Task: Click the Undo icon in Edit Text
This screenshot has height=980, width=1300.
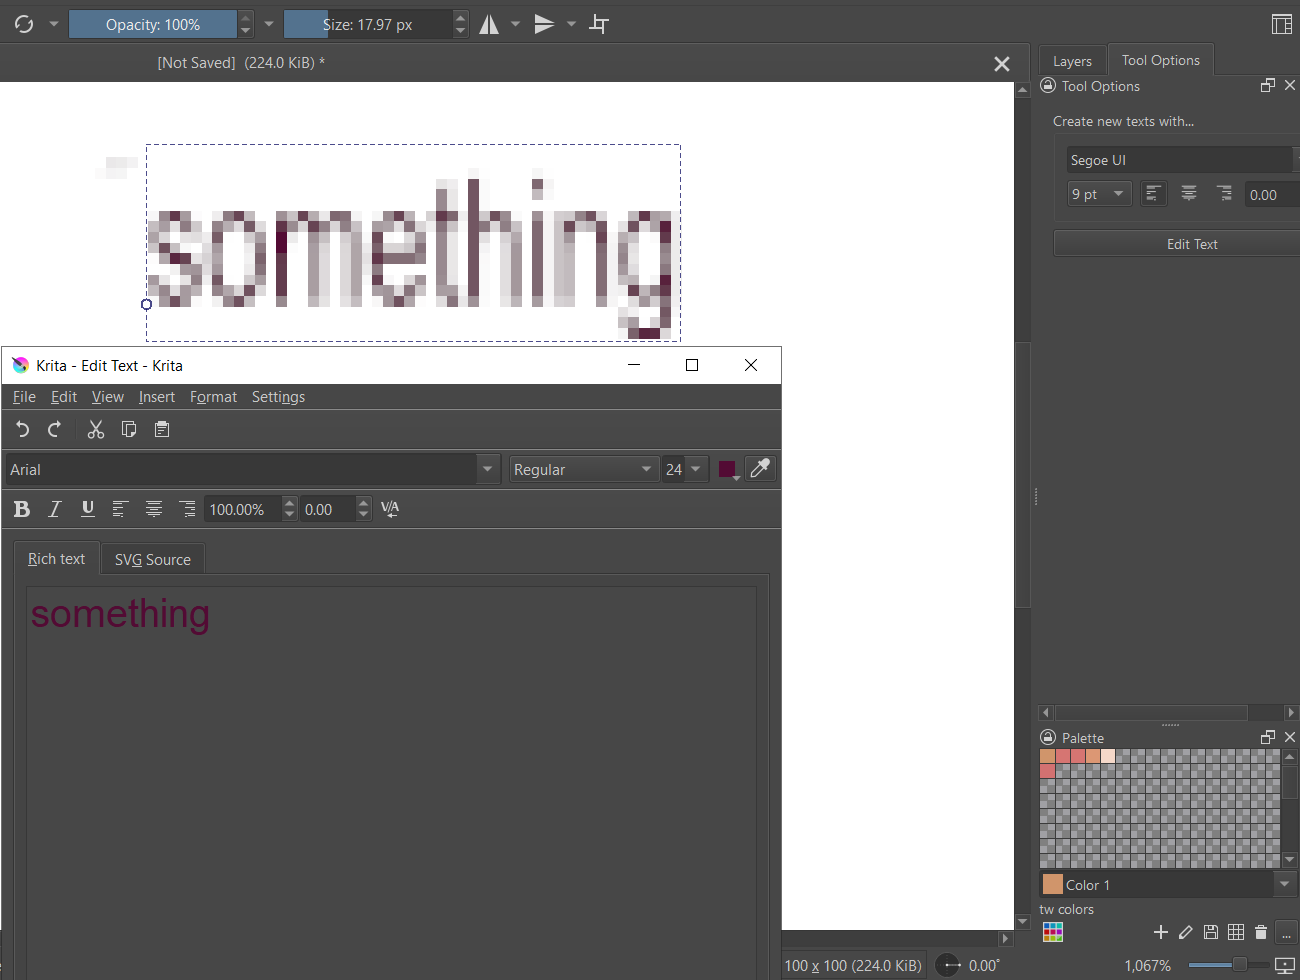Action: point(23,429)
